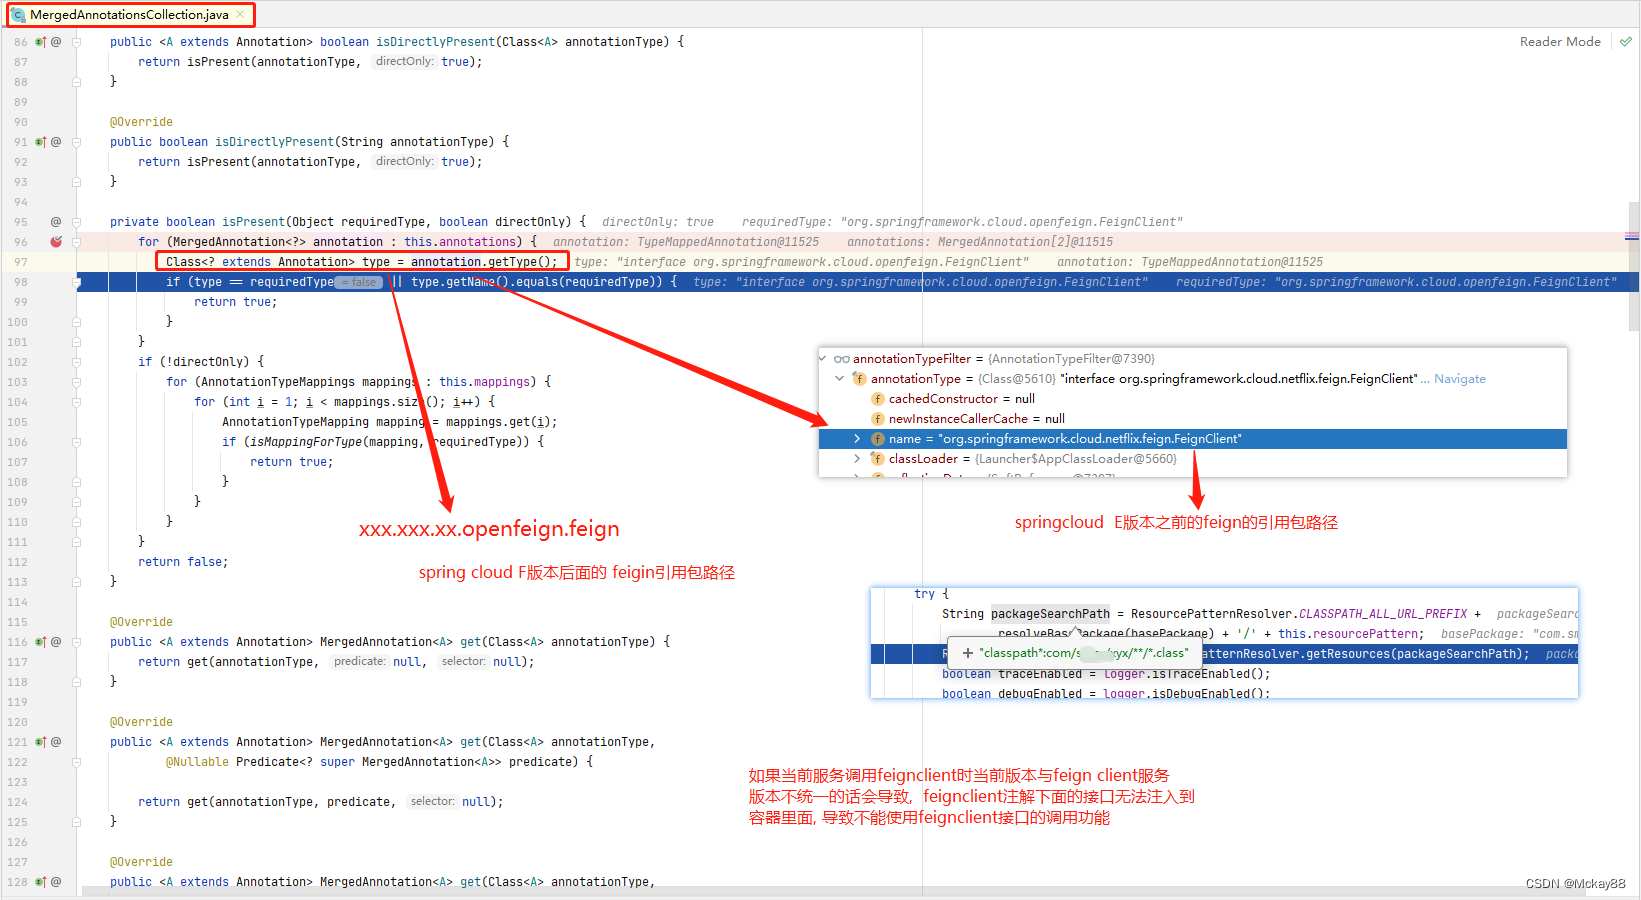Image resolution: width=1641 pixels, height=900 pixels.
Task: Click the field icon beside cachedConstructor
Action: pos(878,399)
